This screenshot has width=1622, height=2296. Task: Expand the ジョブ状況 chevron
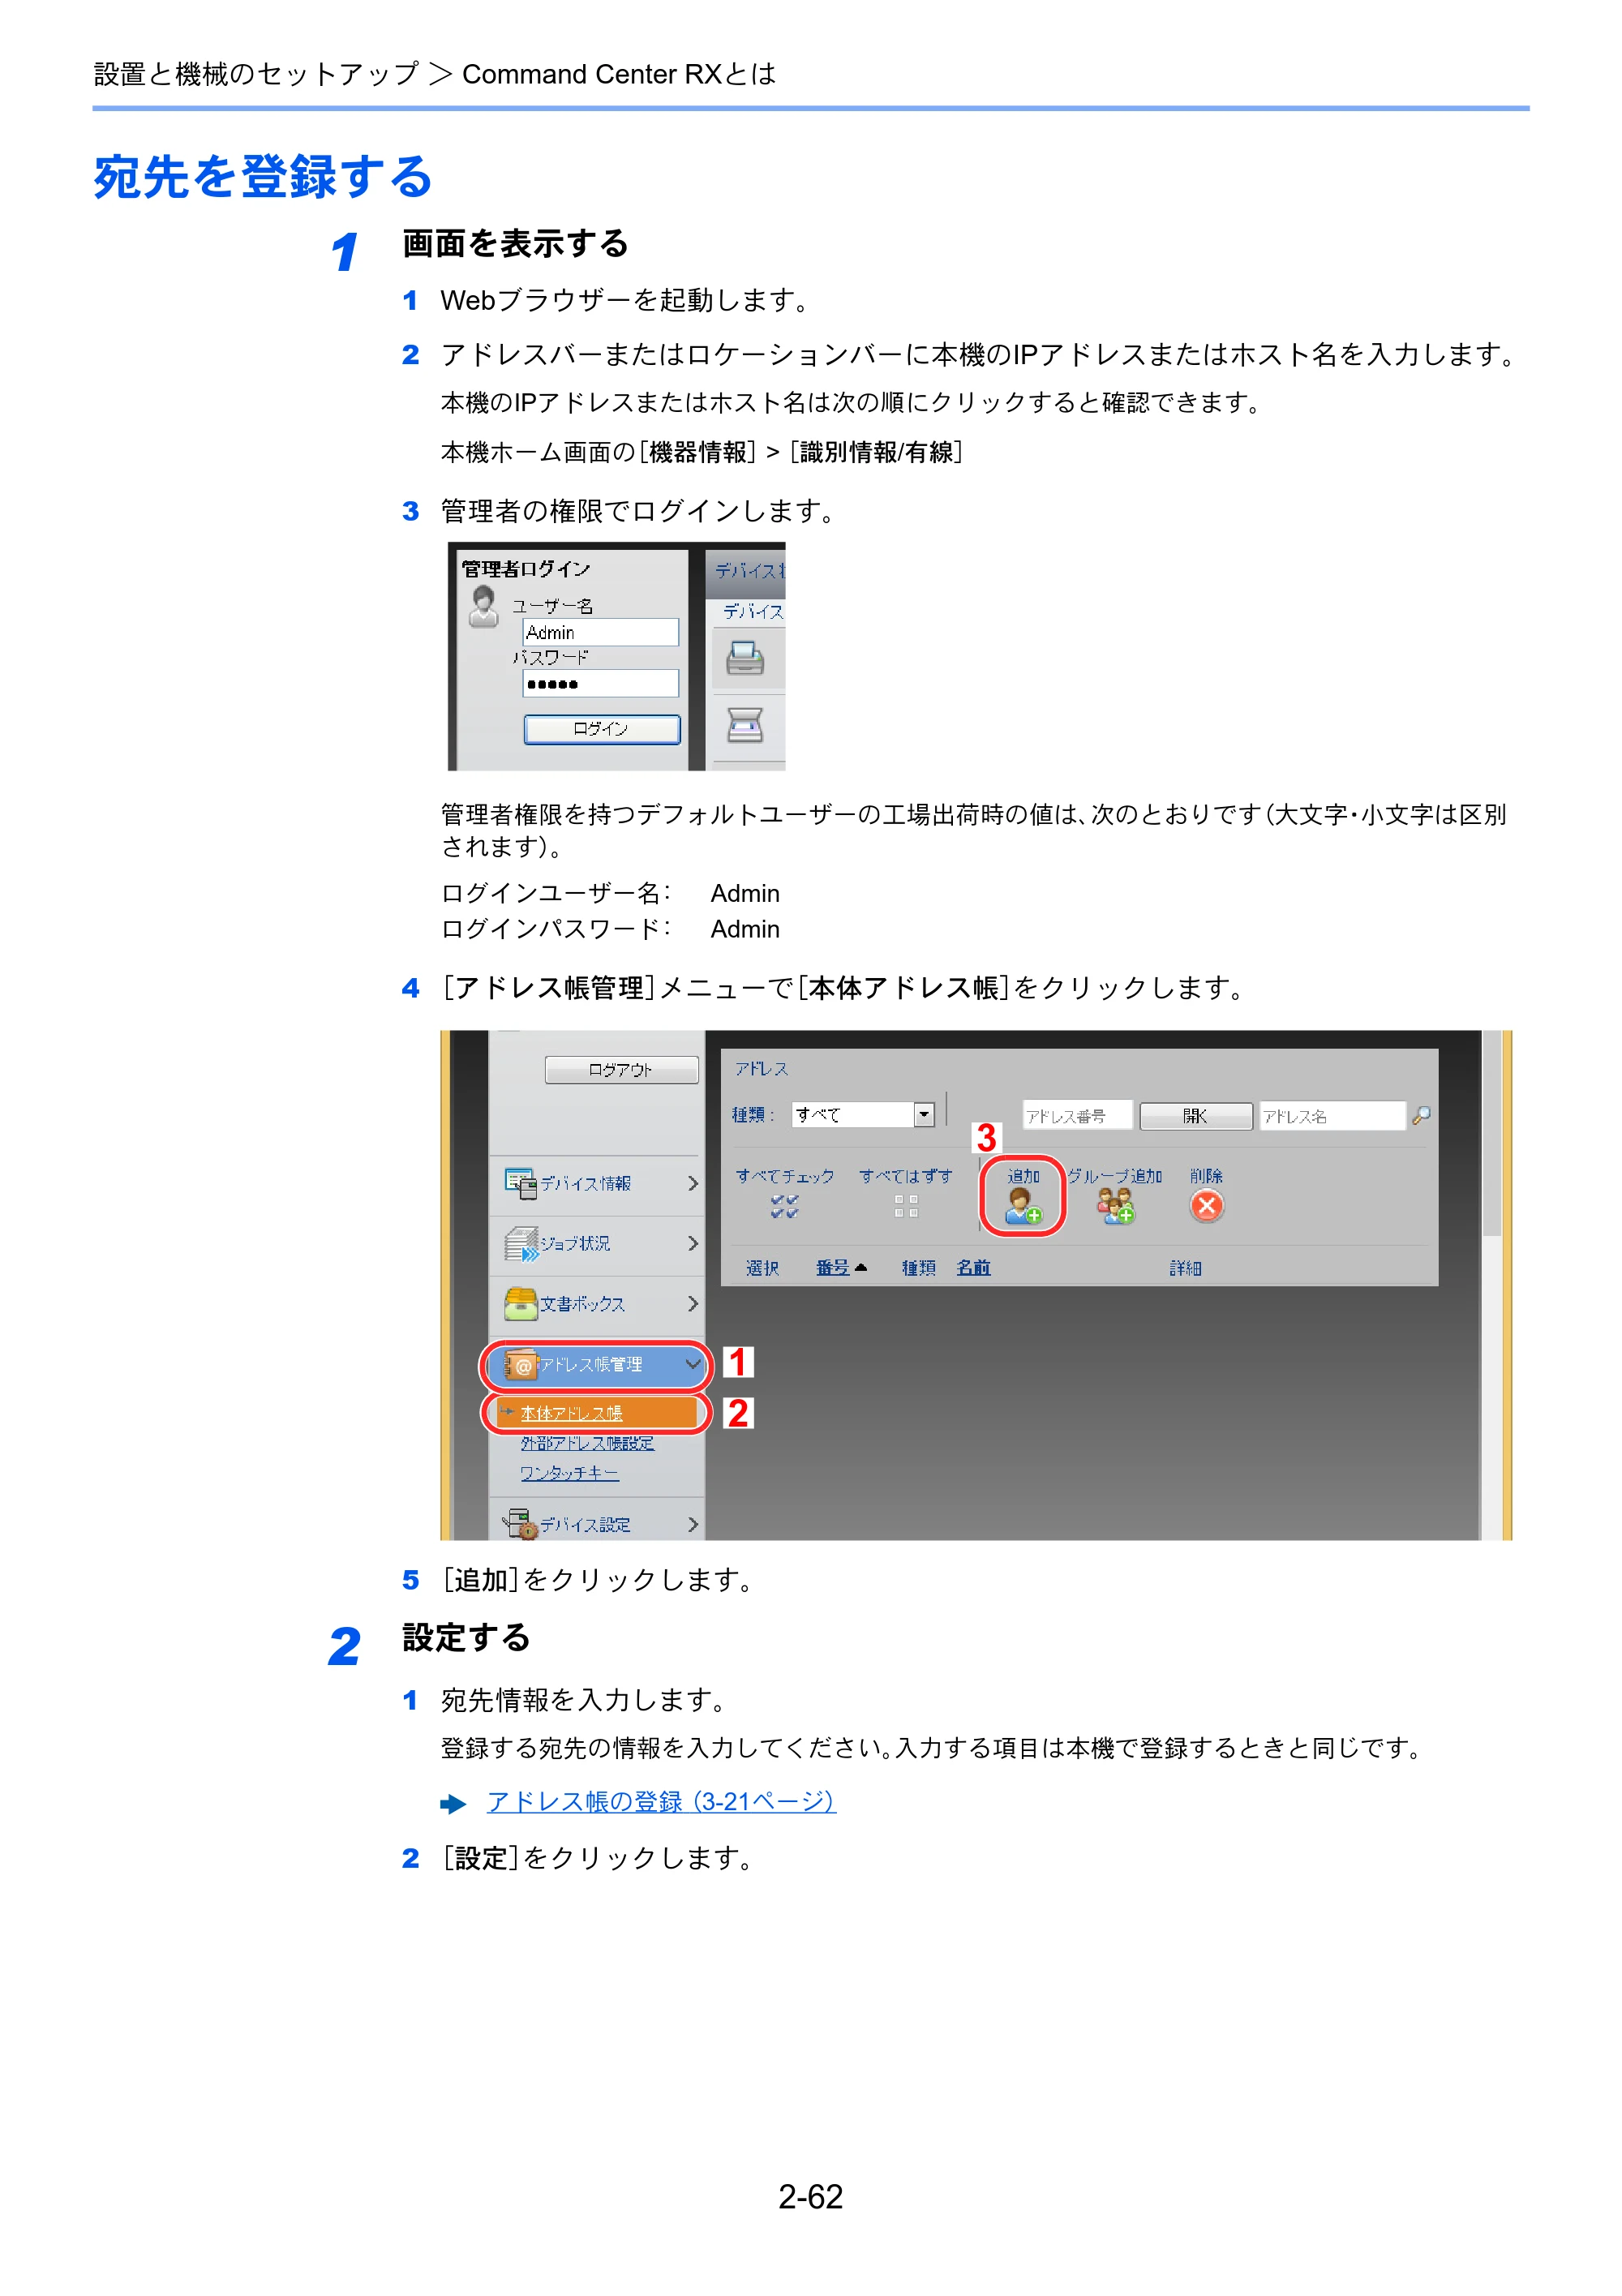click(692, 1243)
